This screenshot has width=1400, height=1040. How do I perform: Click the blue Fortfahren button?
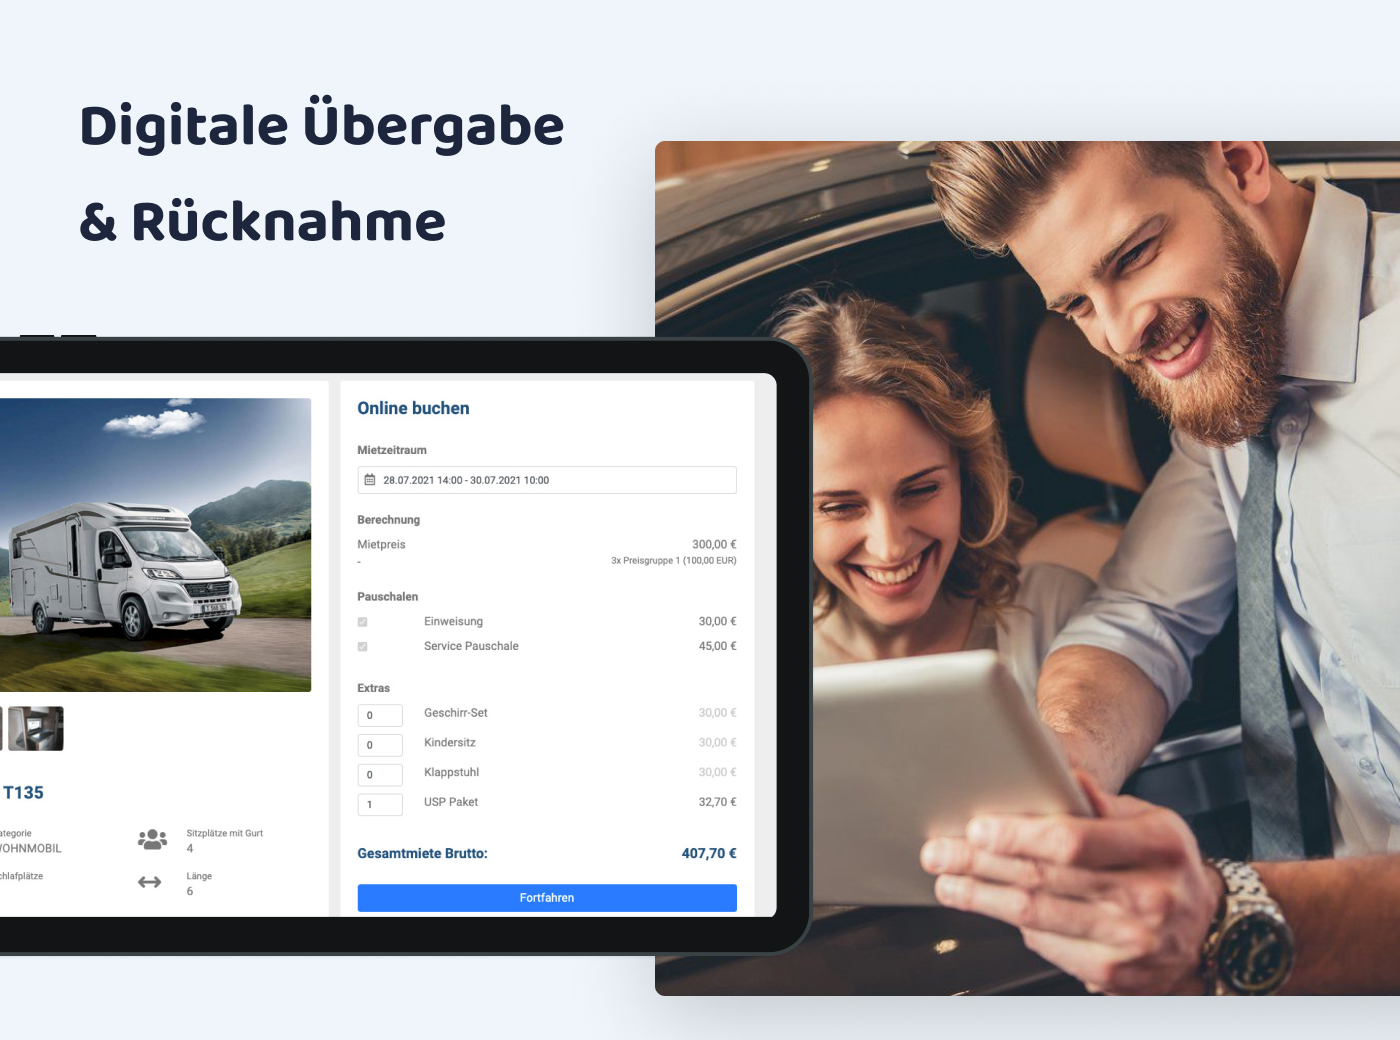547,898
